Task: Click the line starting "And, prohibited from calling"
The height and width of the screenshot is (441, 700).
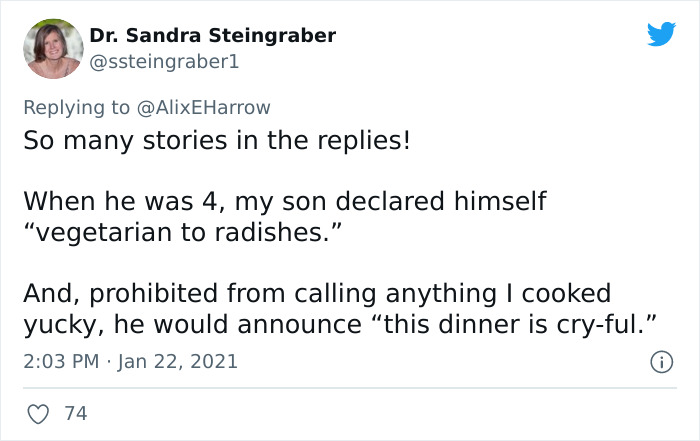Action: click(x=316, y=295)
